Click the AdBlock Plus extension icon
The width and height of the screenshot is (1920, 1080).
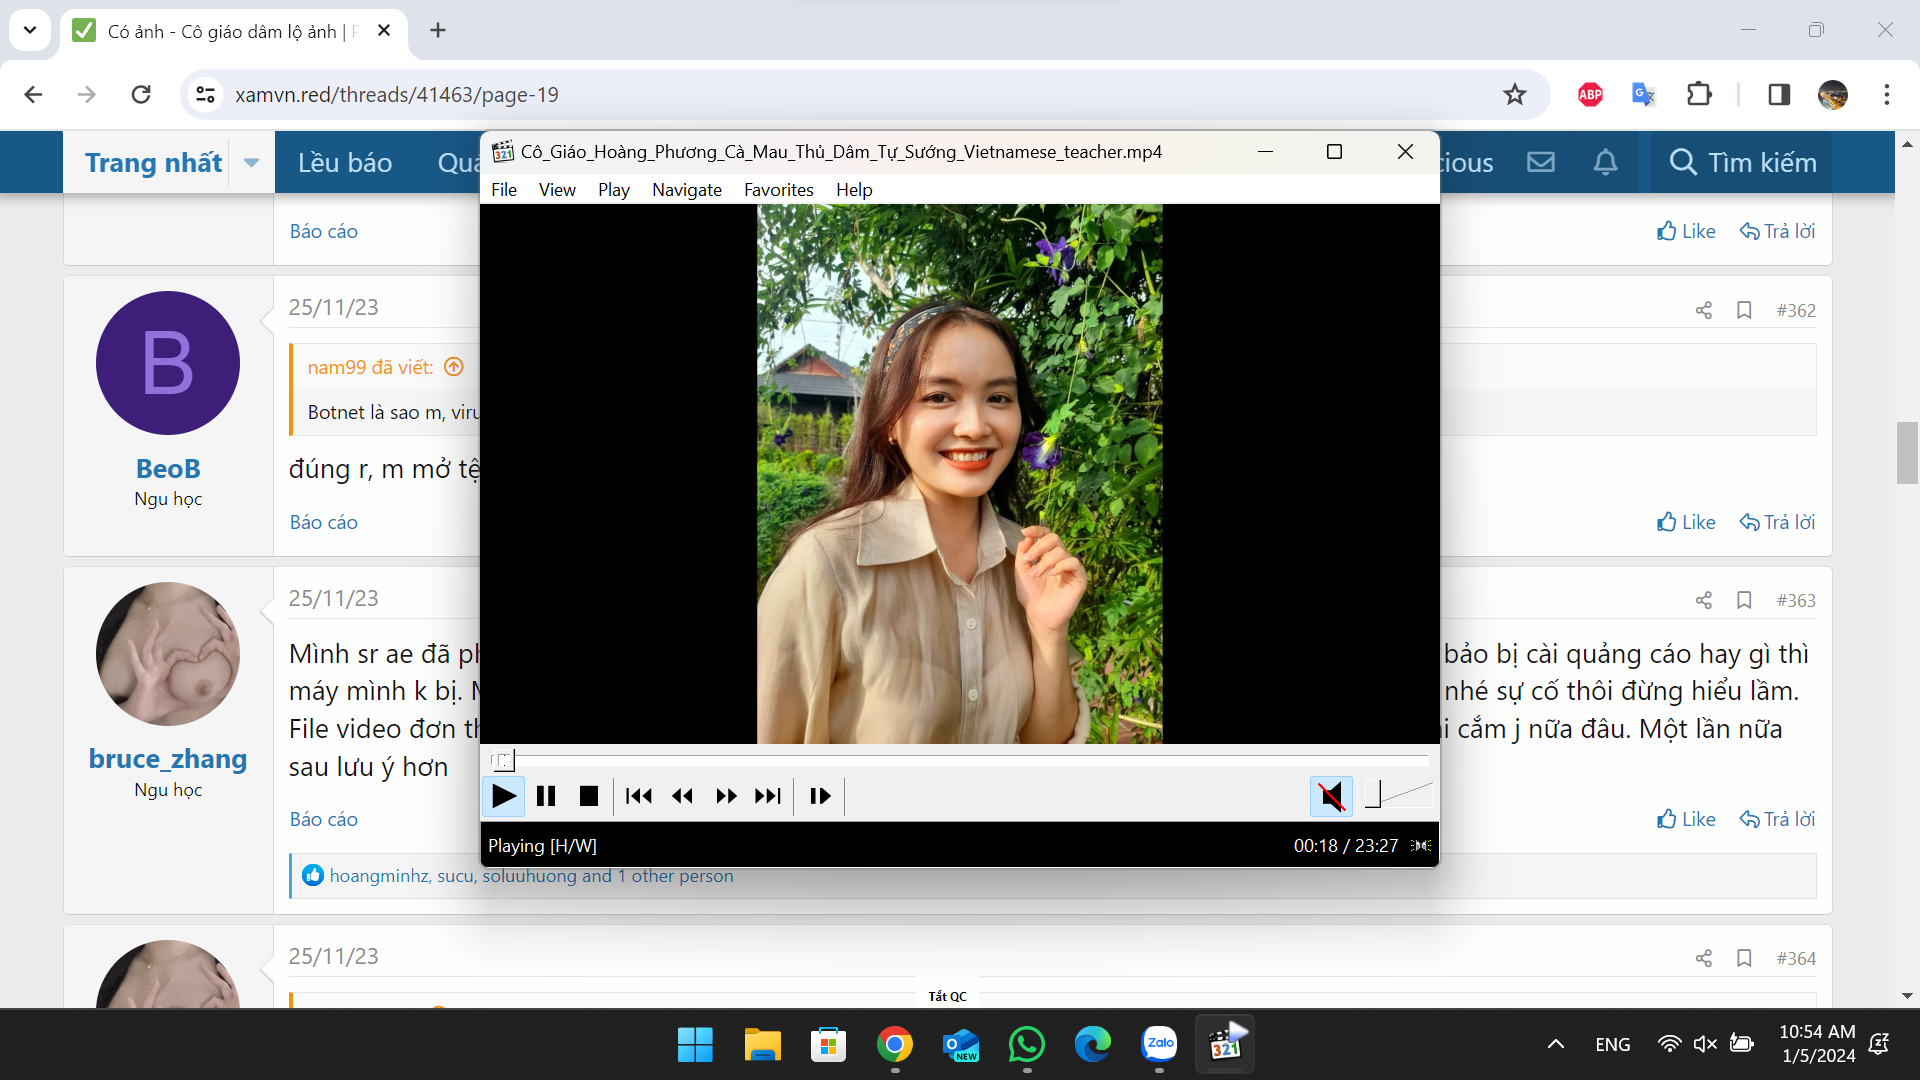click(1590, 94)
